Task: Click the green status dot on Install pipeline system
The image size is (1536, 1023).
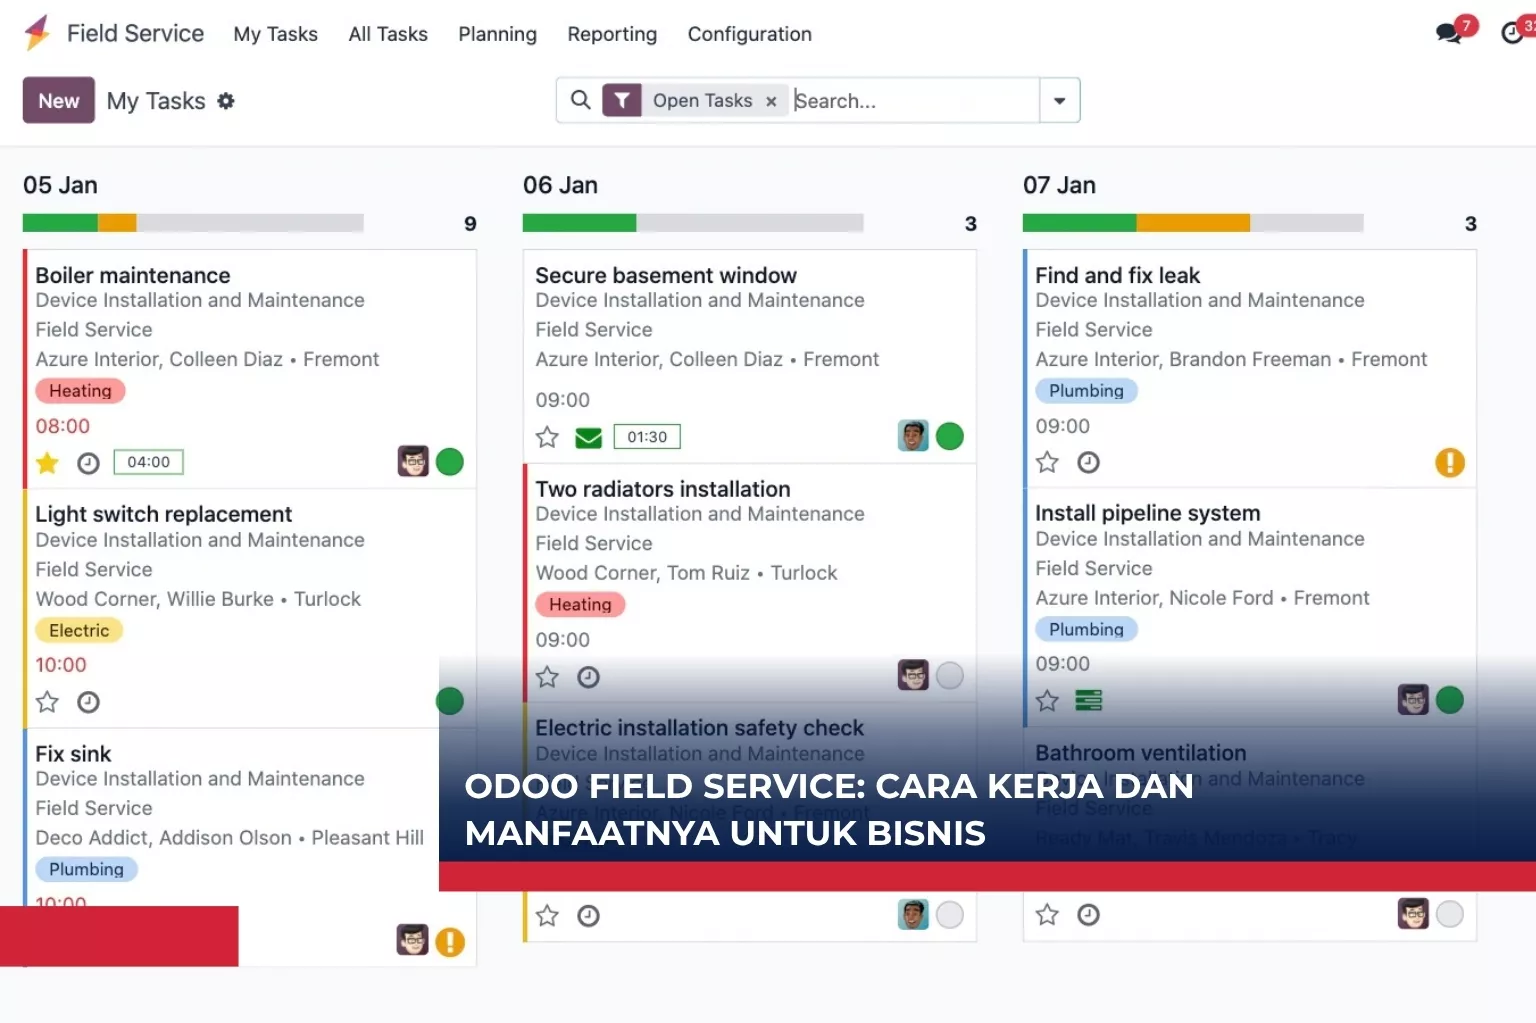Action: (x=1450, y=700)
